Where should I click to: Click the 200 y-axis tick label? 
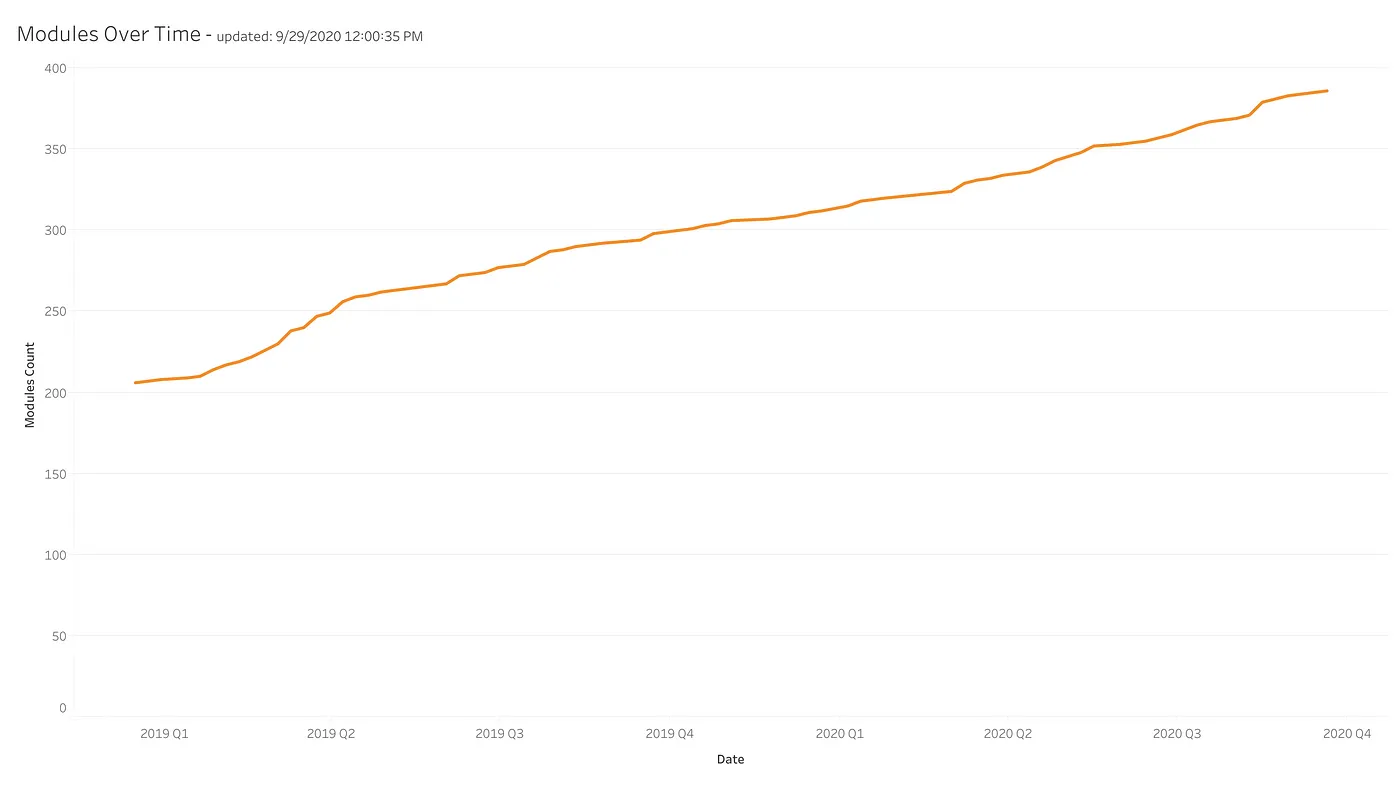click(x=55, y=392)
